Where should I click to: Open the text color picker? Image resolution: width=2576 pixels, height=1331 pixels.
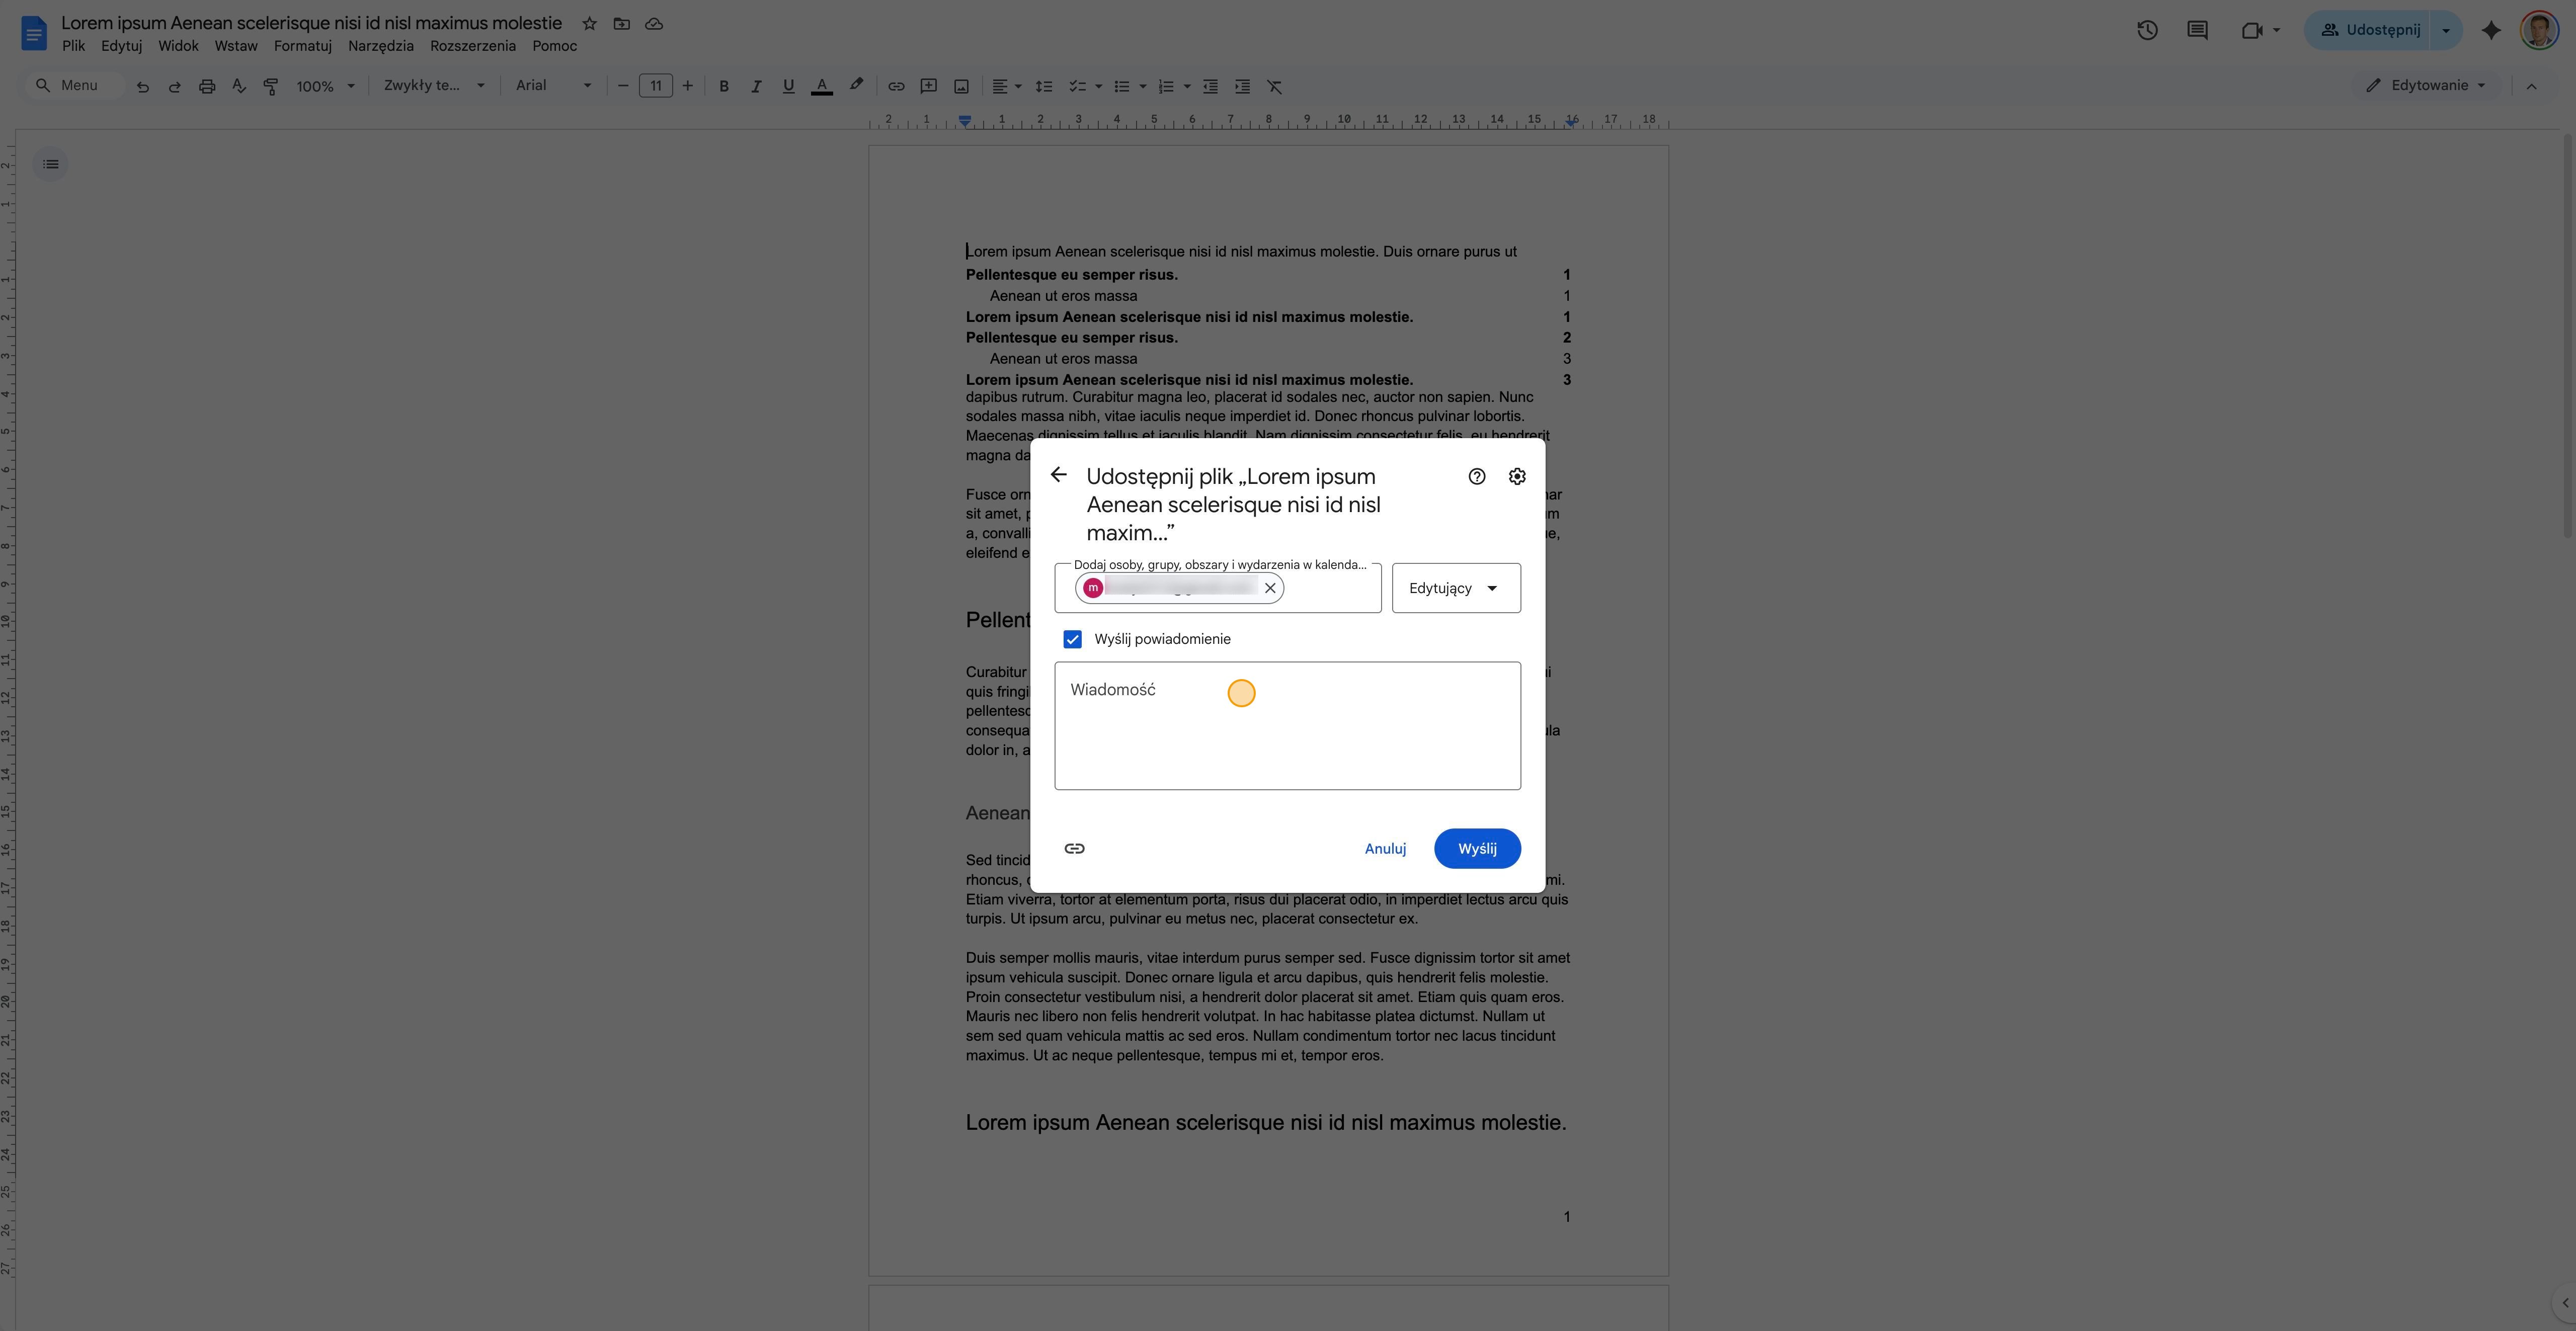click(x=821, y=86)
